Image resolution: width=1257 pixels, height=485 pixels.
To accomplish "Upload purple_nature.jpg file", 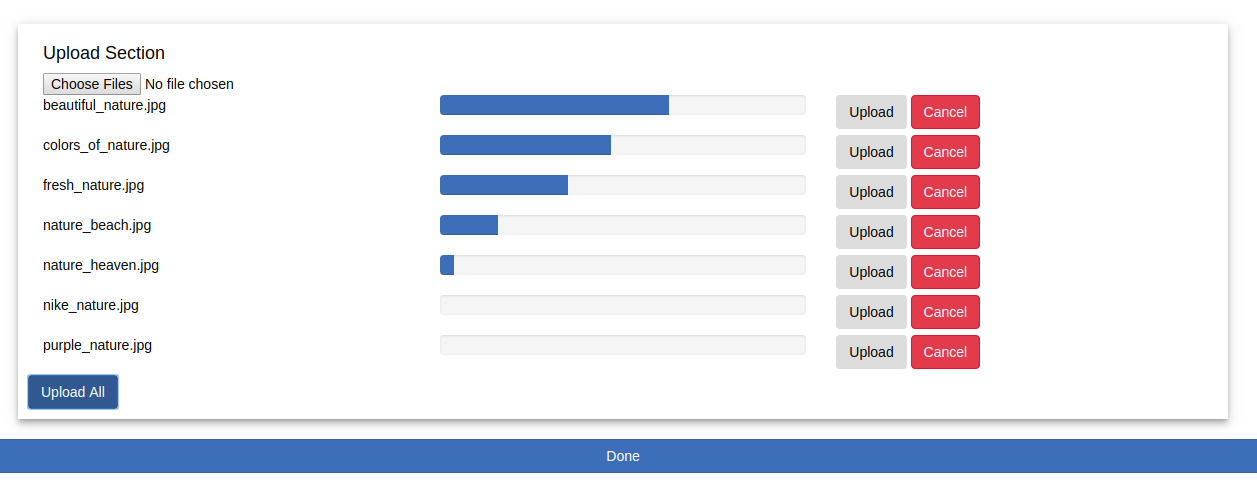I will pos(871,352).
